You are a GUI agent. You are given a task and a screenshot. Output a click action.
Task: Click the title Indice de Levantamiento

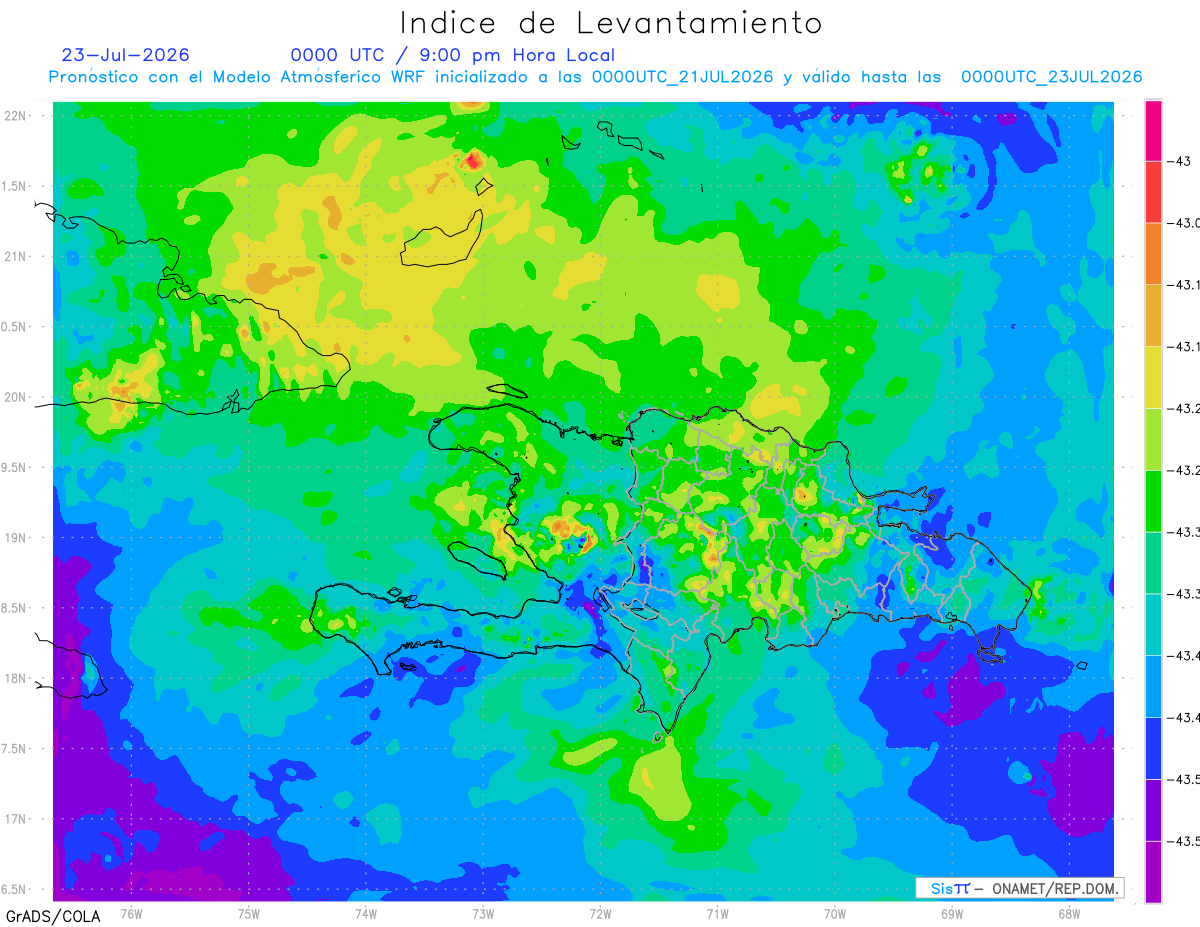pos(611,23)
